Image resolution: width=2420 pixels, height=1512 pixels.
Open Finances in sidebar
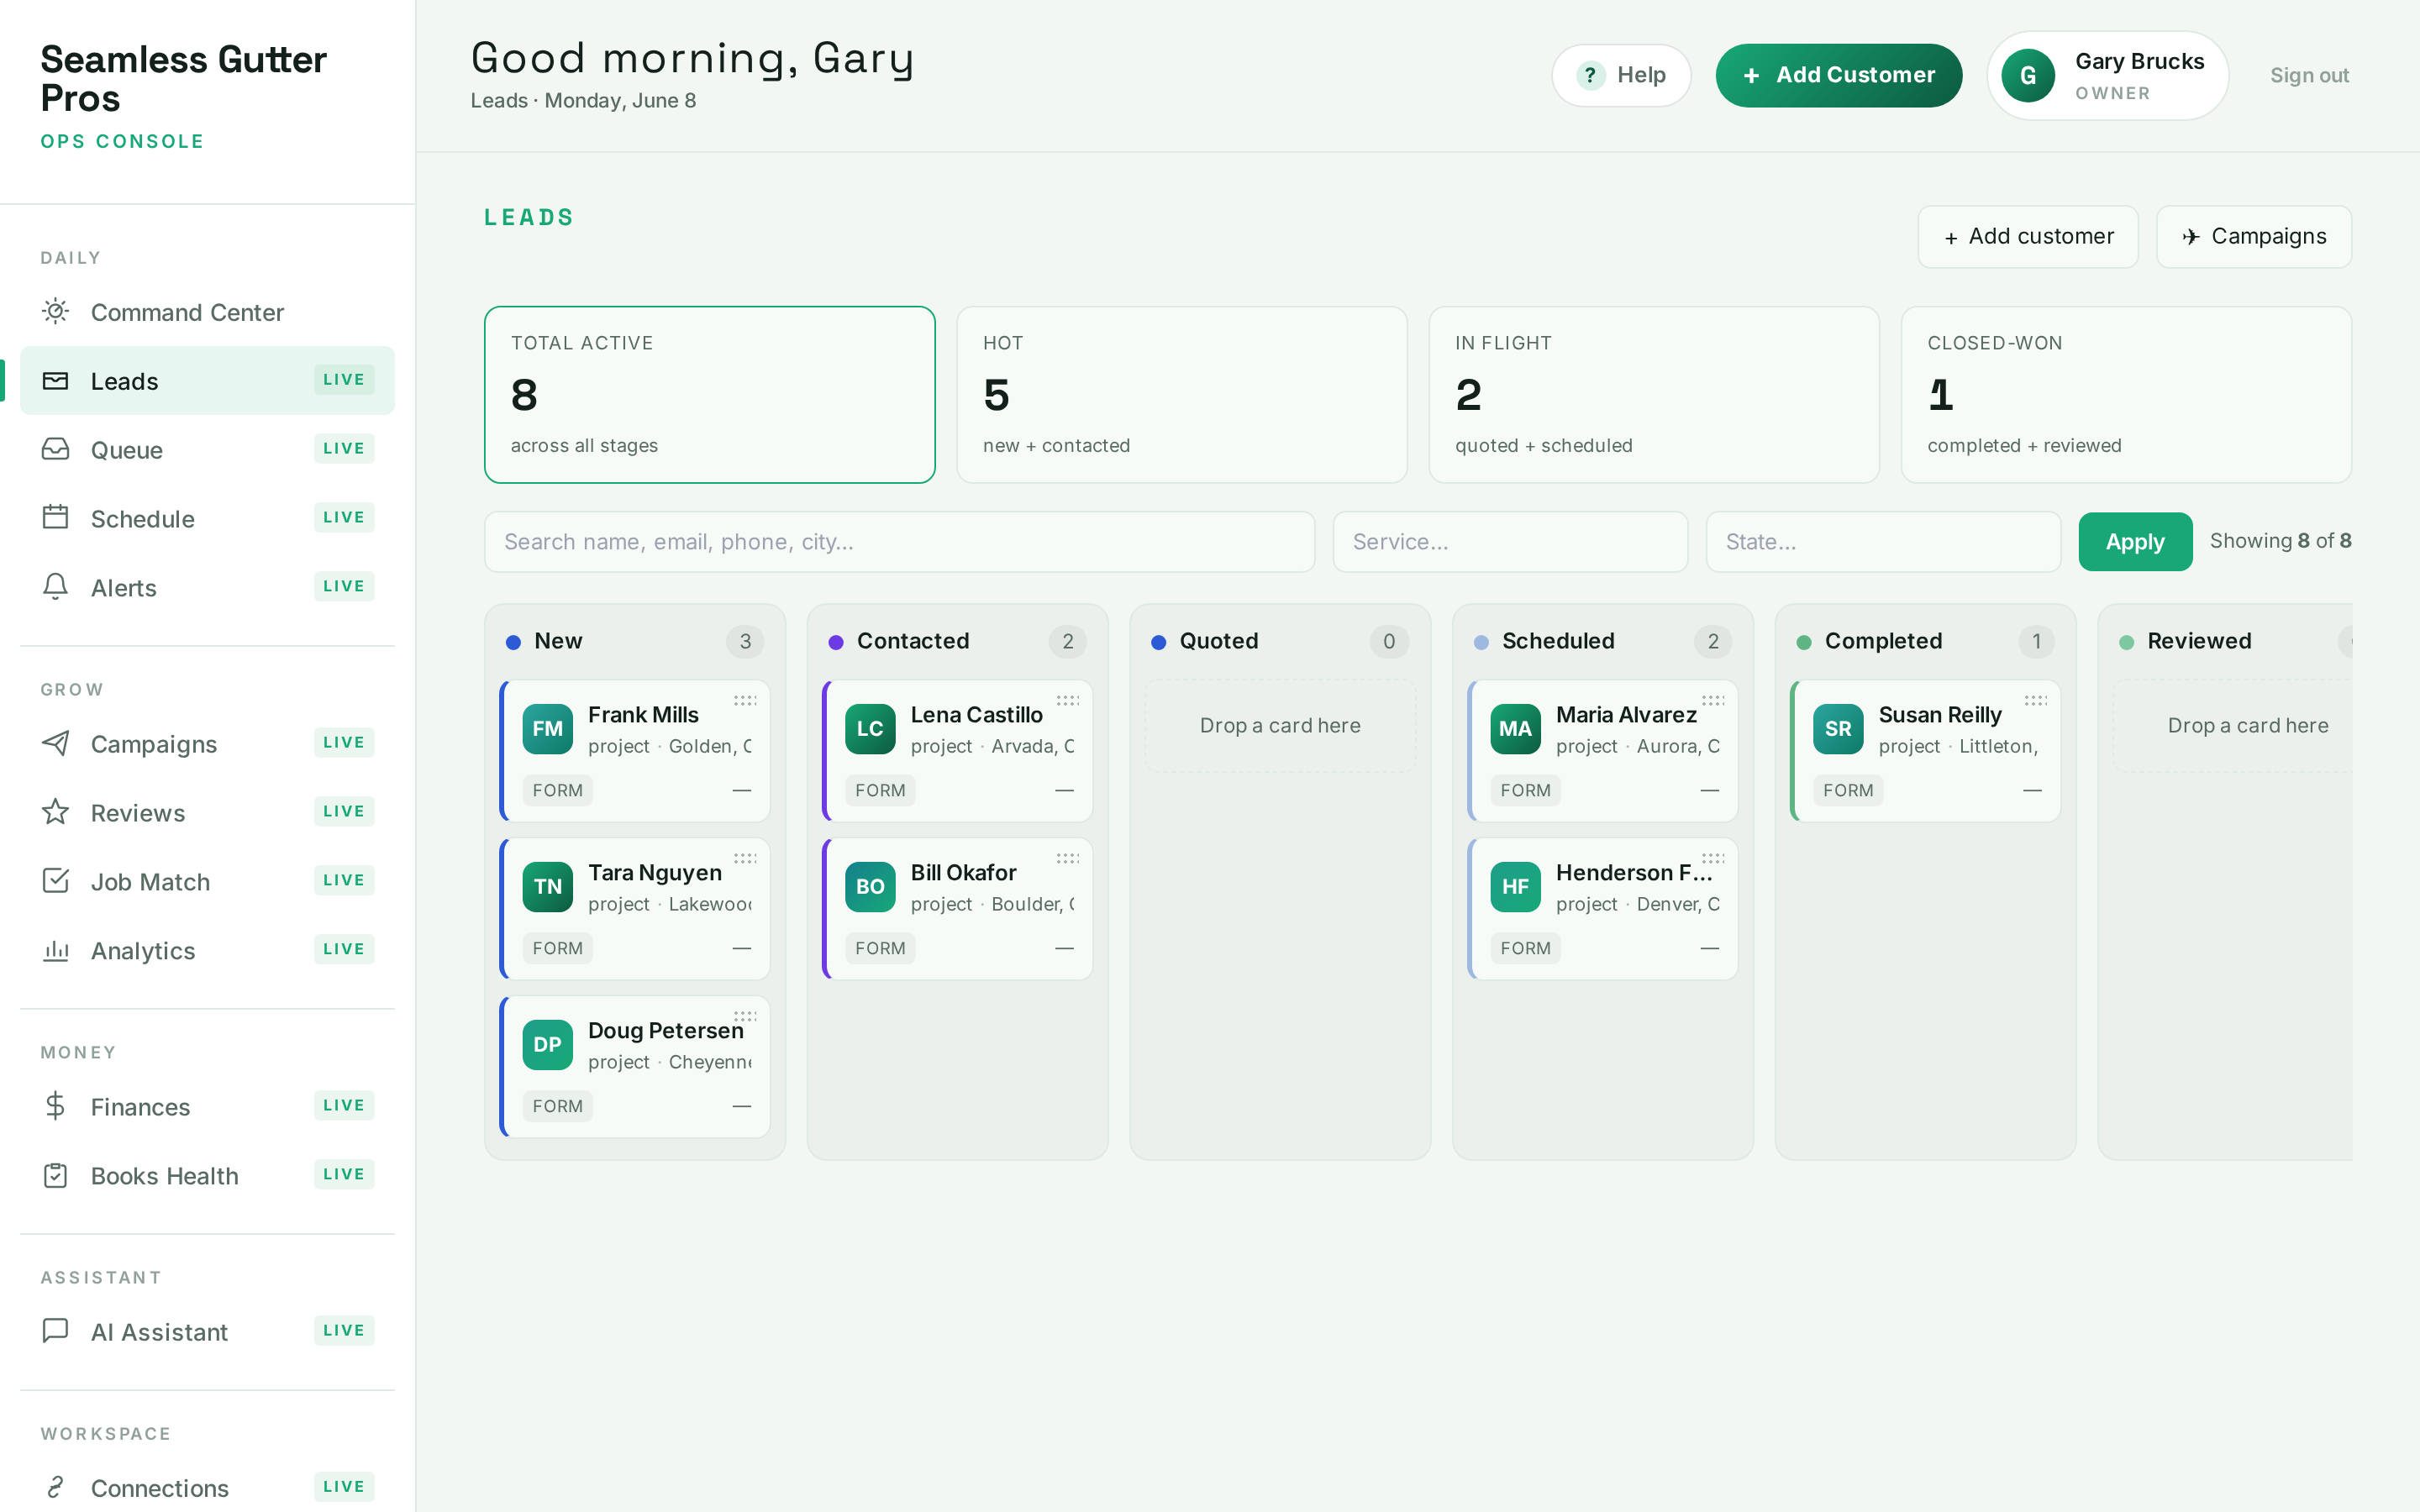pos(207,1106)
